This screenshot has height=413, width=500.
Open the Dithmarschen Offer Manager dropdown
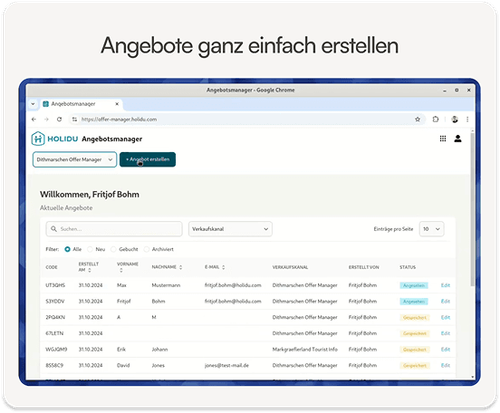[x=75, y=159]
